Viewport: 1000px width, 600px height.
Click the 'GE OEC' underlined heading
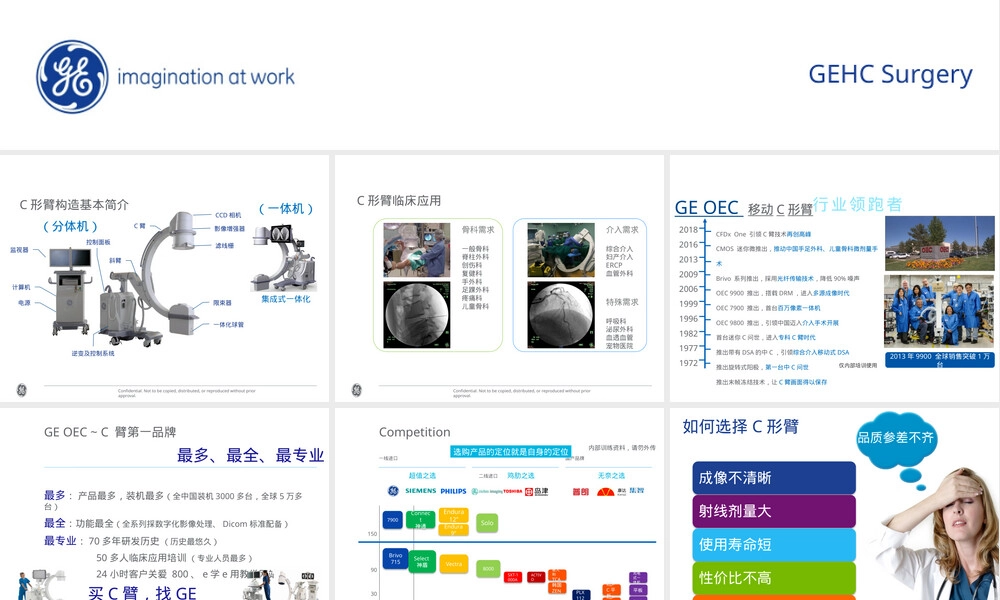pos(707,208)
